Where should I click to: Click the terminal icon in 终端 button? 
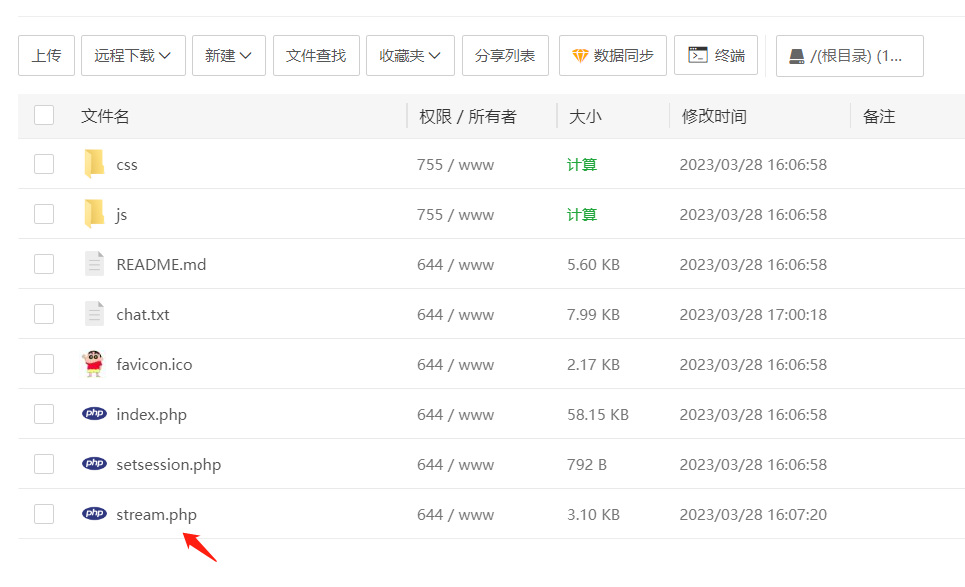[x=698, y=56]
